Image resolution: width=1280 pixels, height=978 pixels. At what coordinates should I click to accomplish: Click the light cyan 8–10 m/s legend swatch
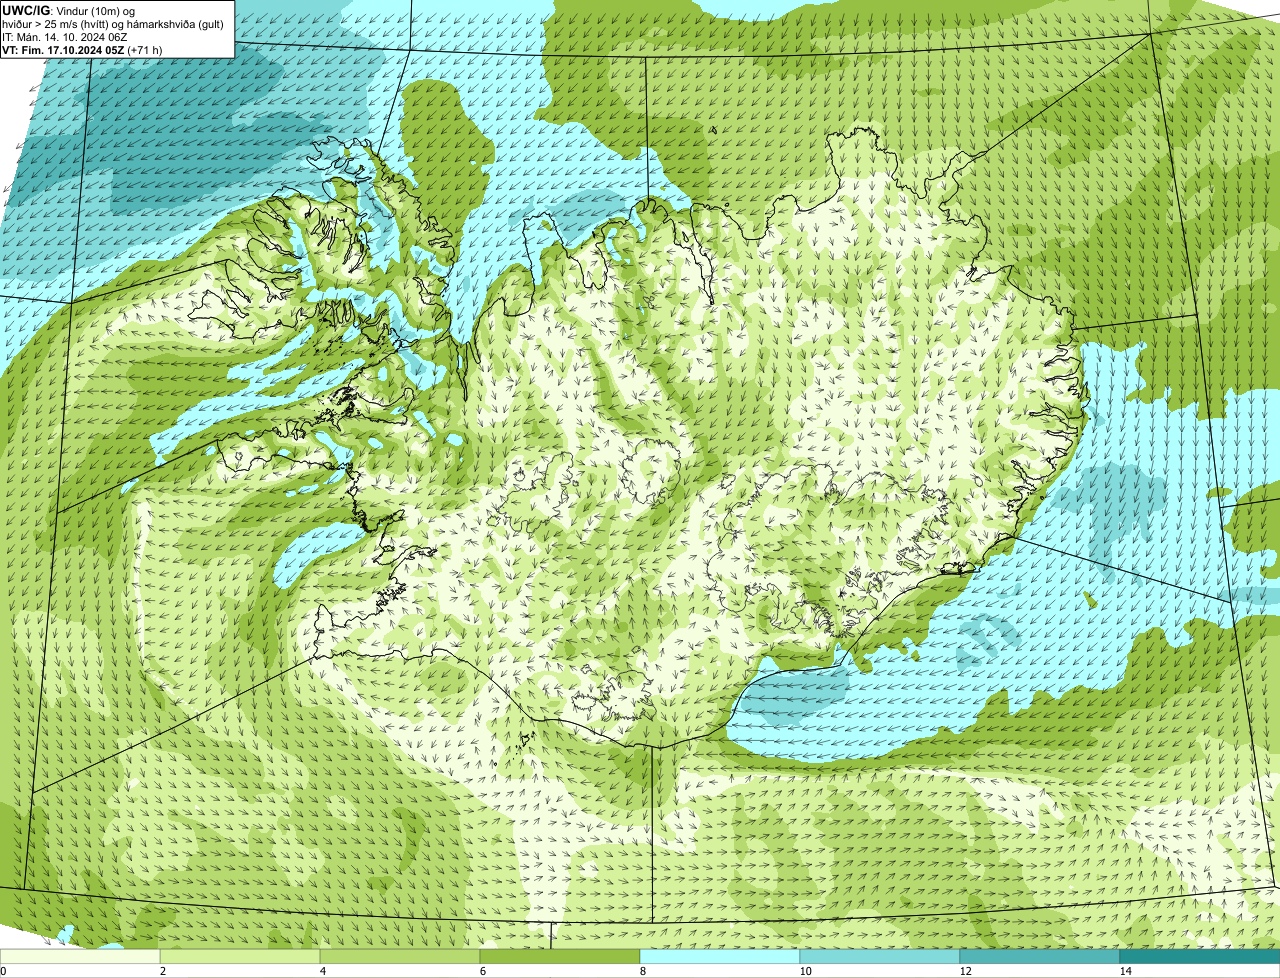pos(720,956)
